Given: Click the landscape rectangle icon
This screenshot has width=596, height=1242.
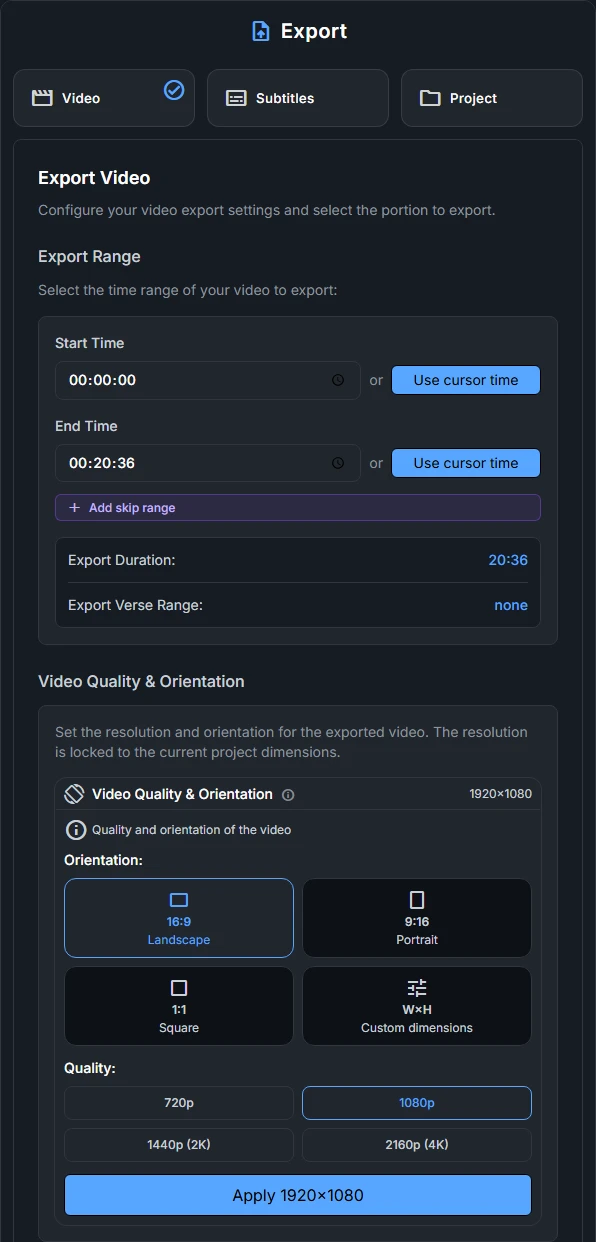Looking at the screenshot, I should [x=179, y=900].
